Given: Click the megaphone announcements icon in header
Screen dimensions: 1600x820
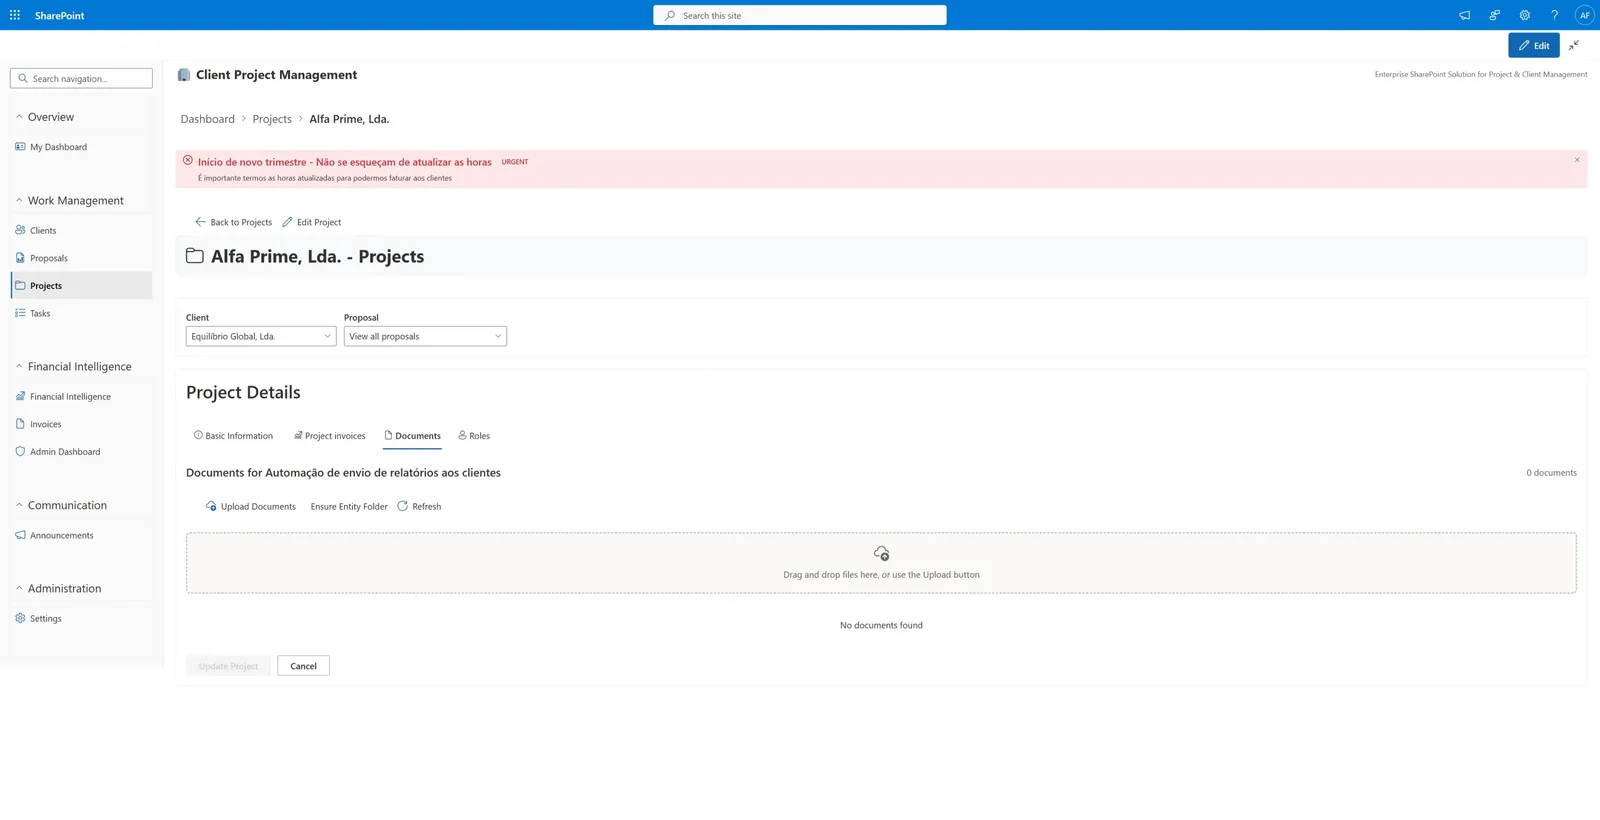Looking at the screenshot, I should click(x=1464, y=15).
